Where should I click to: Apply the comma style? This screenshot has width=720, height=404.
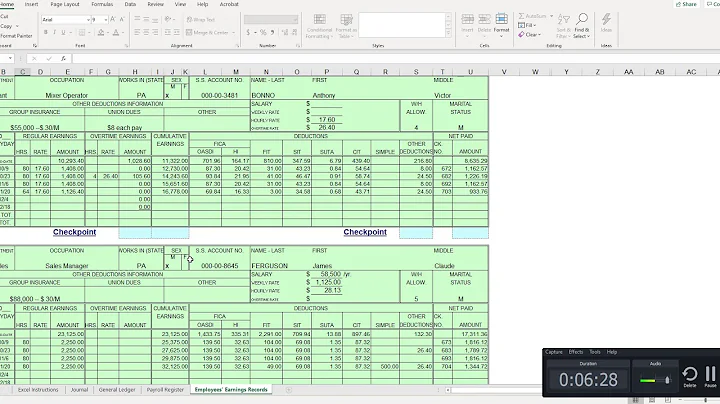click(x=272, y=33)
